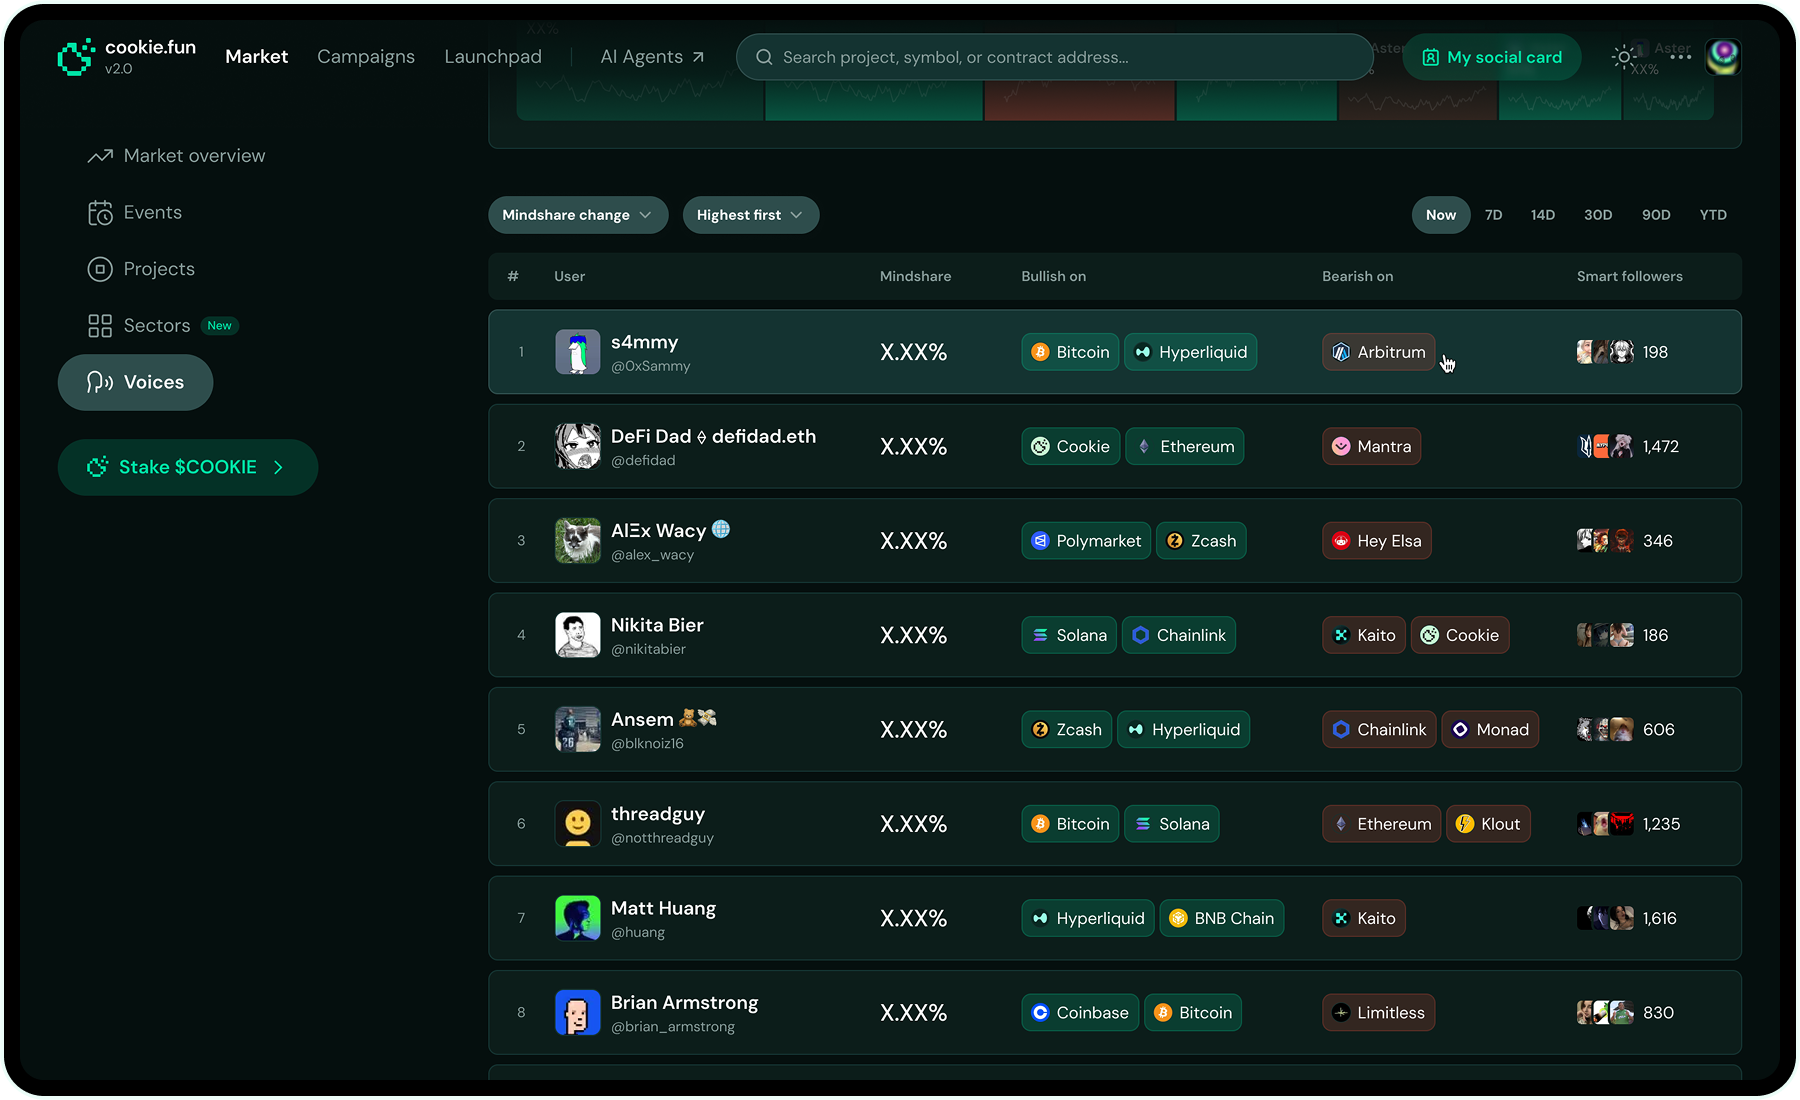Click the My social card button

1492,57
